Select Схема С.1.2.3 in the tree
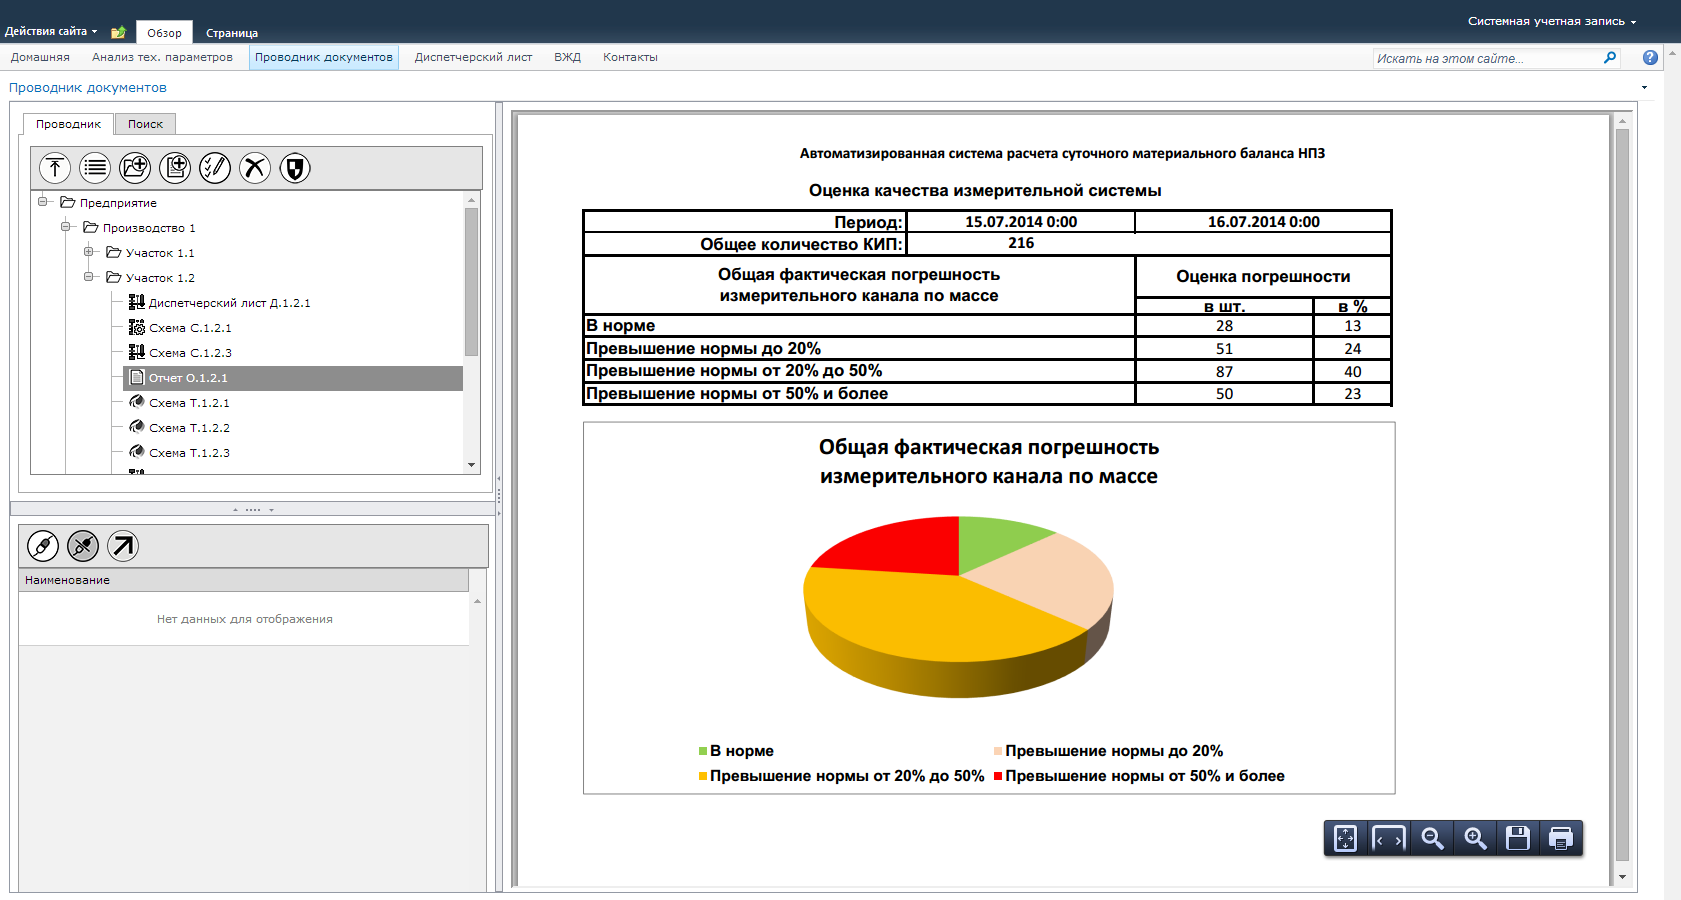The height and width of the screenshot is (900, 1681). coord(190,353)
